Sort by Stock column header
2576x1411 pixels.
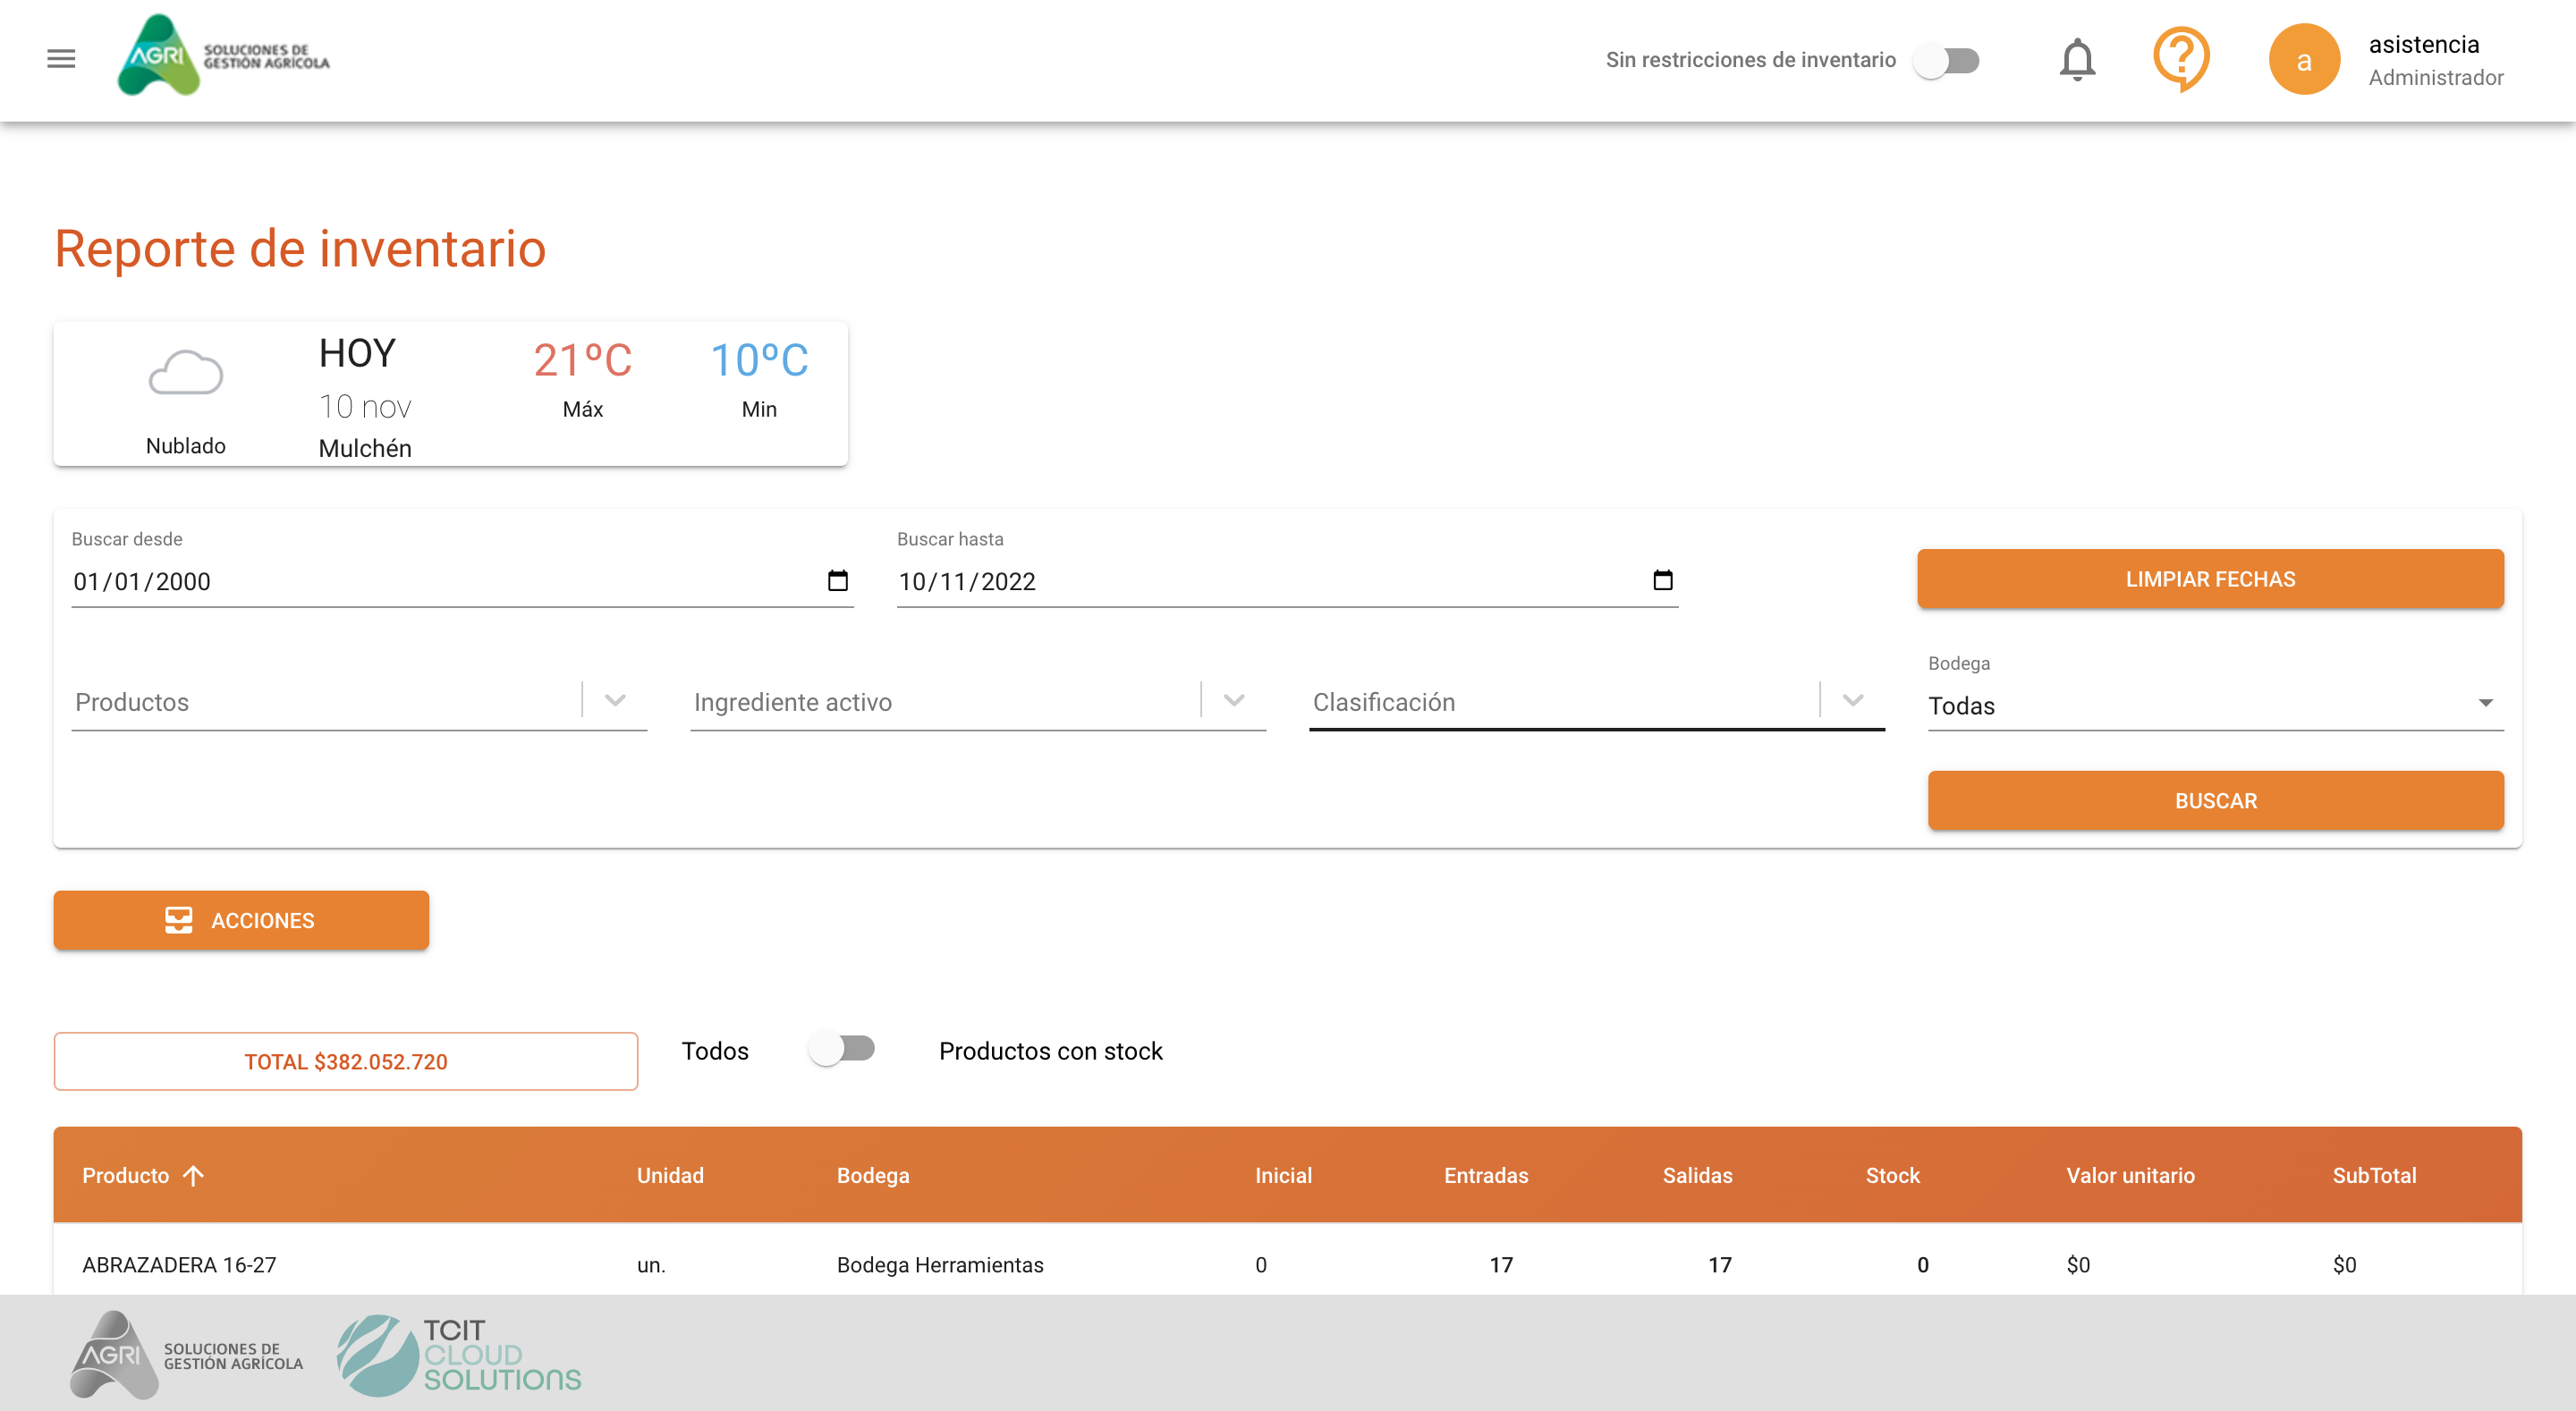1892,1175
